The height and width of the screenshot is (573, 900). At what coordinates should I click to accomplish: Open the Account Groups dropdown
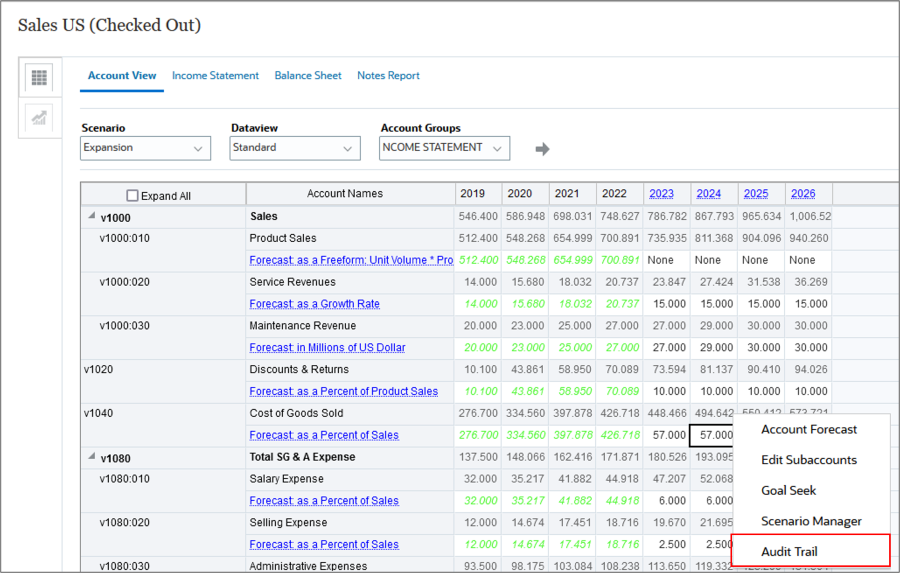coord(444,148)
